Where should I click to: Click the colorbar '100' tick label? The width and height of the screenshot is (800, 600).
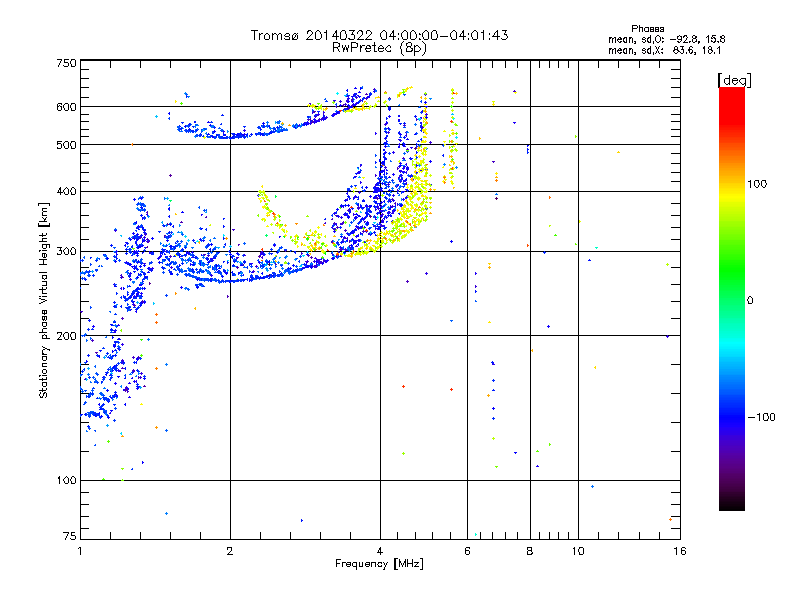757,184
